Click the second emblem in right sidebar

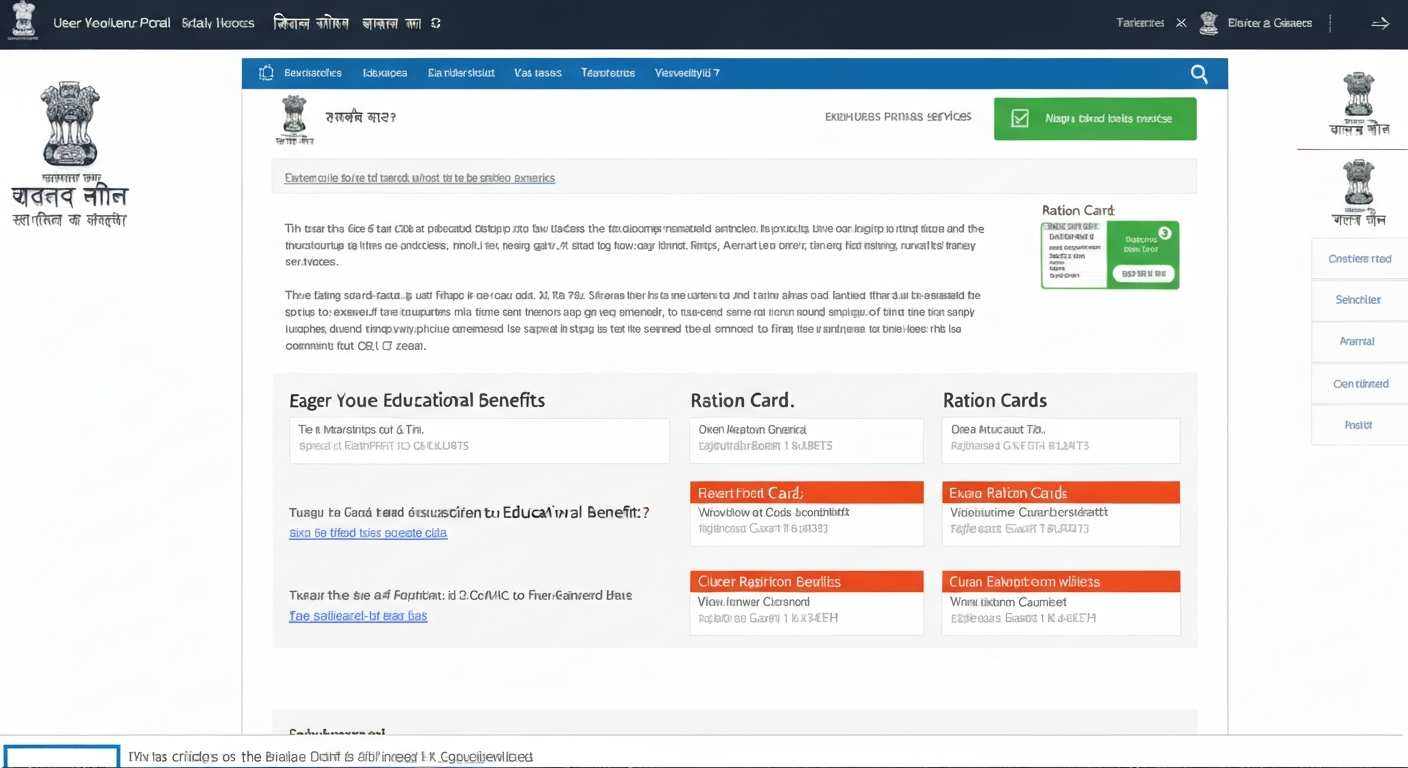1358,184
